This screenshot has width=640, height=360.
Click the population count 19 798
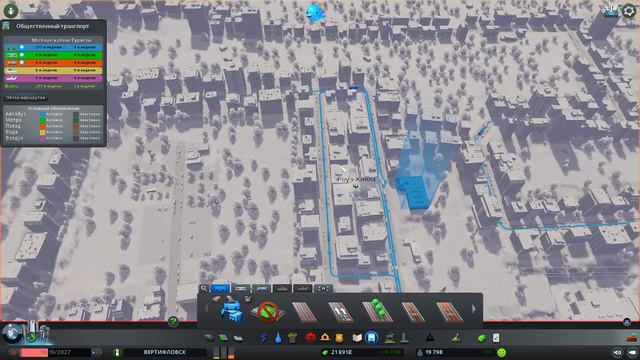click(x=434, y=352)
